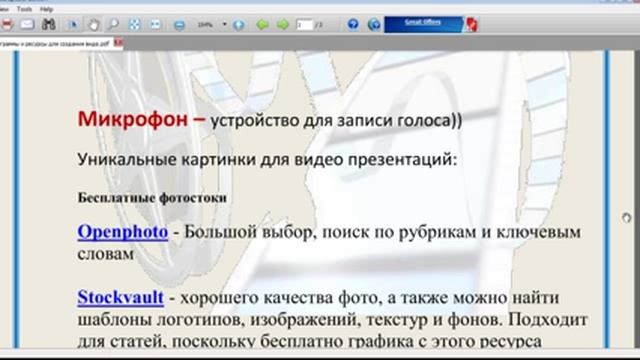Click the round plus Zoom In button
The width and height of the screenshot is (640, 360).
(239, 25)
